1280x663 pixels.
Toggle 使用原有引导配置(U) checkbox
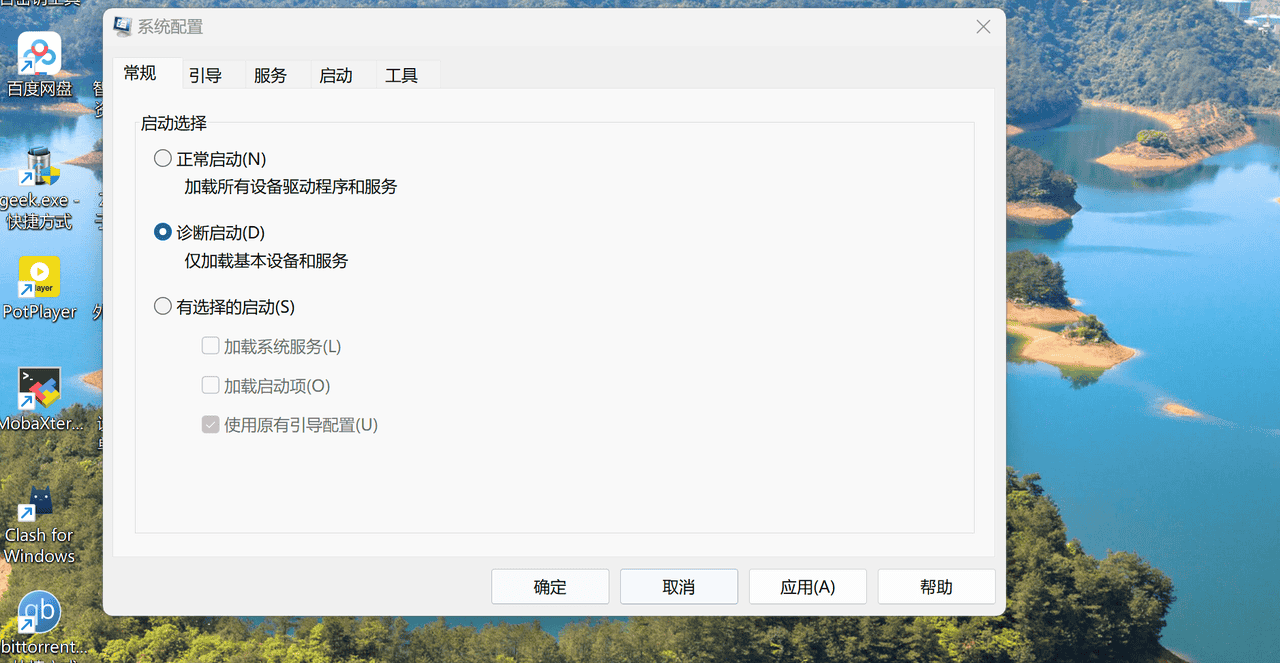289,424
